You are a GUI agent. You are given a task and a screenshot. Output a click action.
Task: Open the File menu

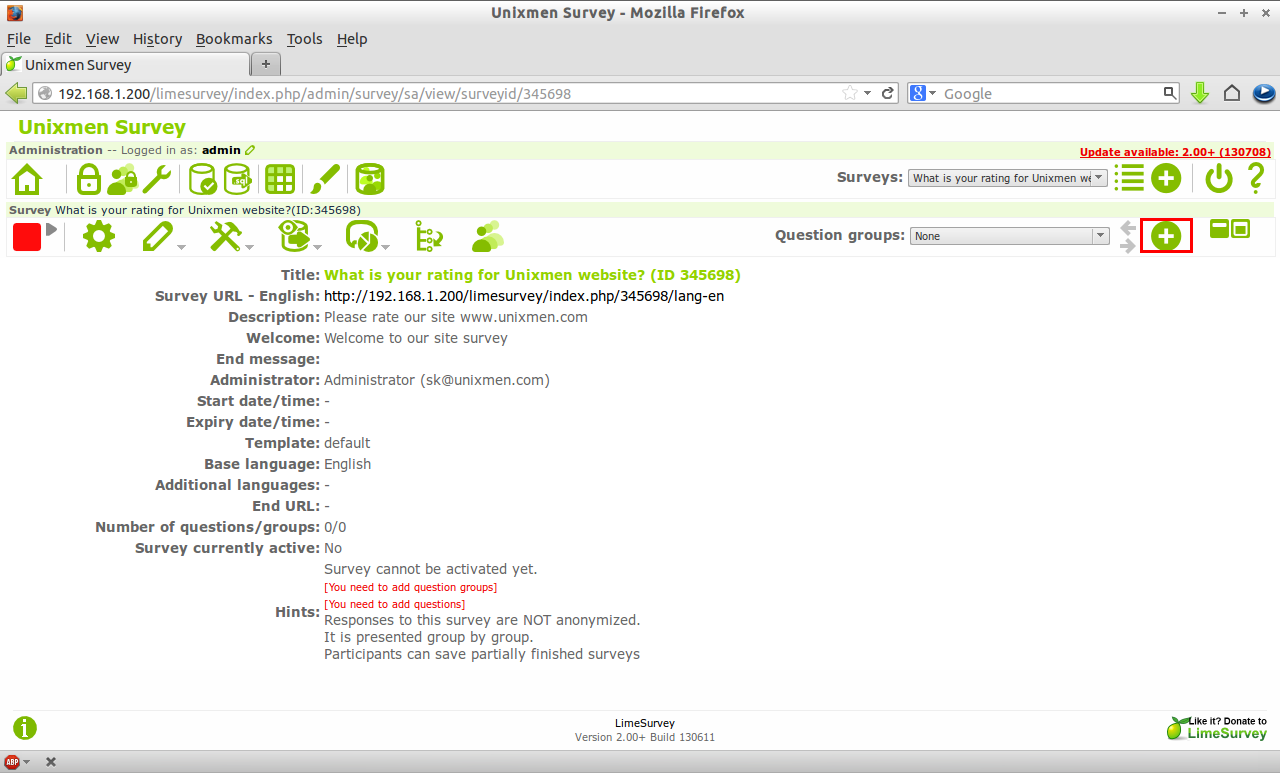[19, 39]
